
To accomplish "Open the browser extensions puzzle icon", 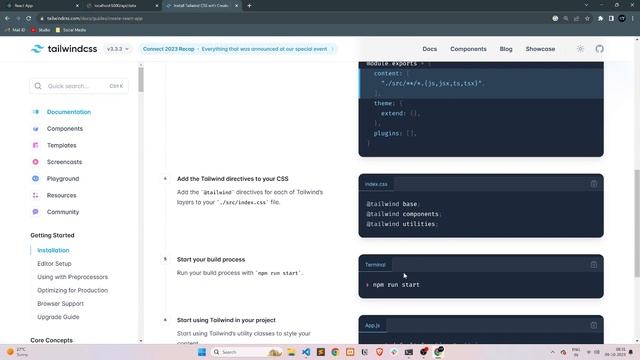I will [600, 18].
